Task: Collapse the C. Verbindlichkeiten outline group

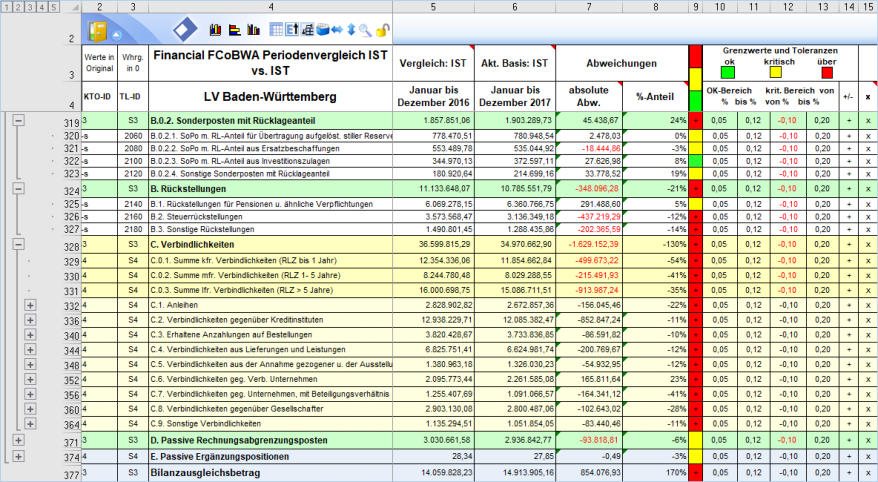Action: click(x=17, y=246)
